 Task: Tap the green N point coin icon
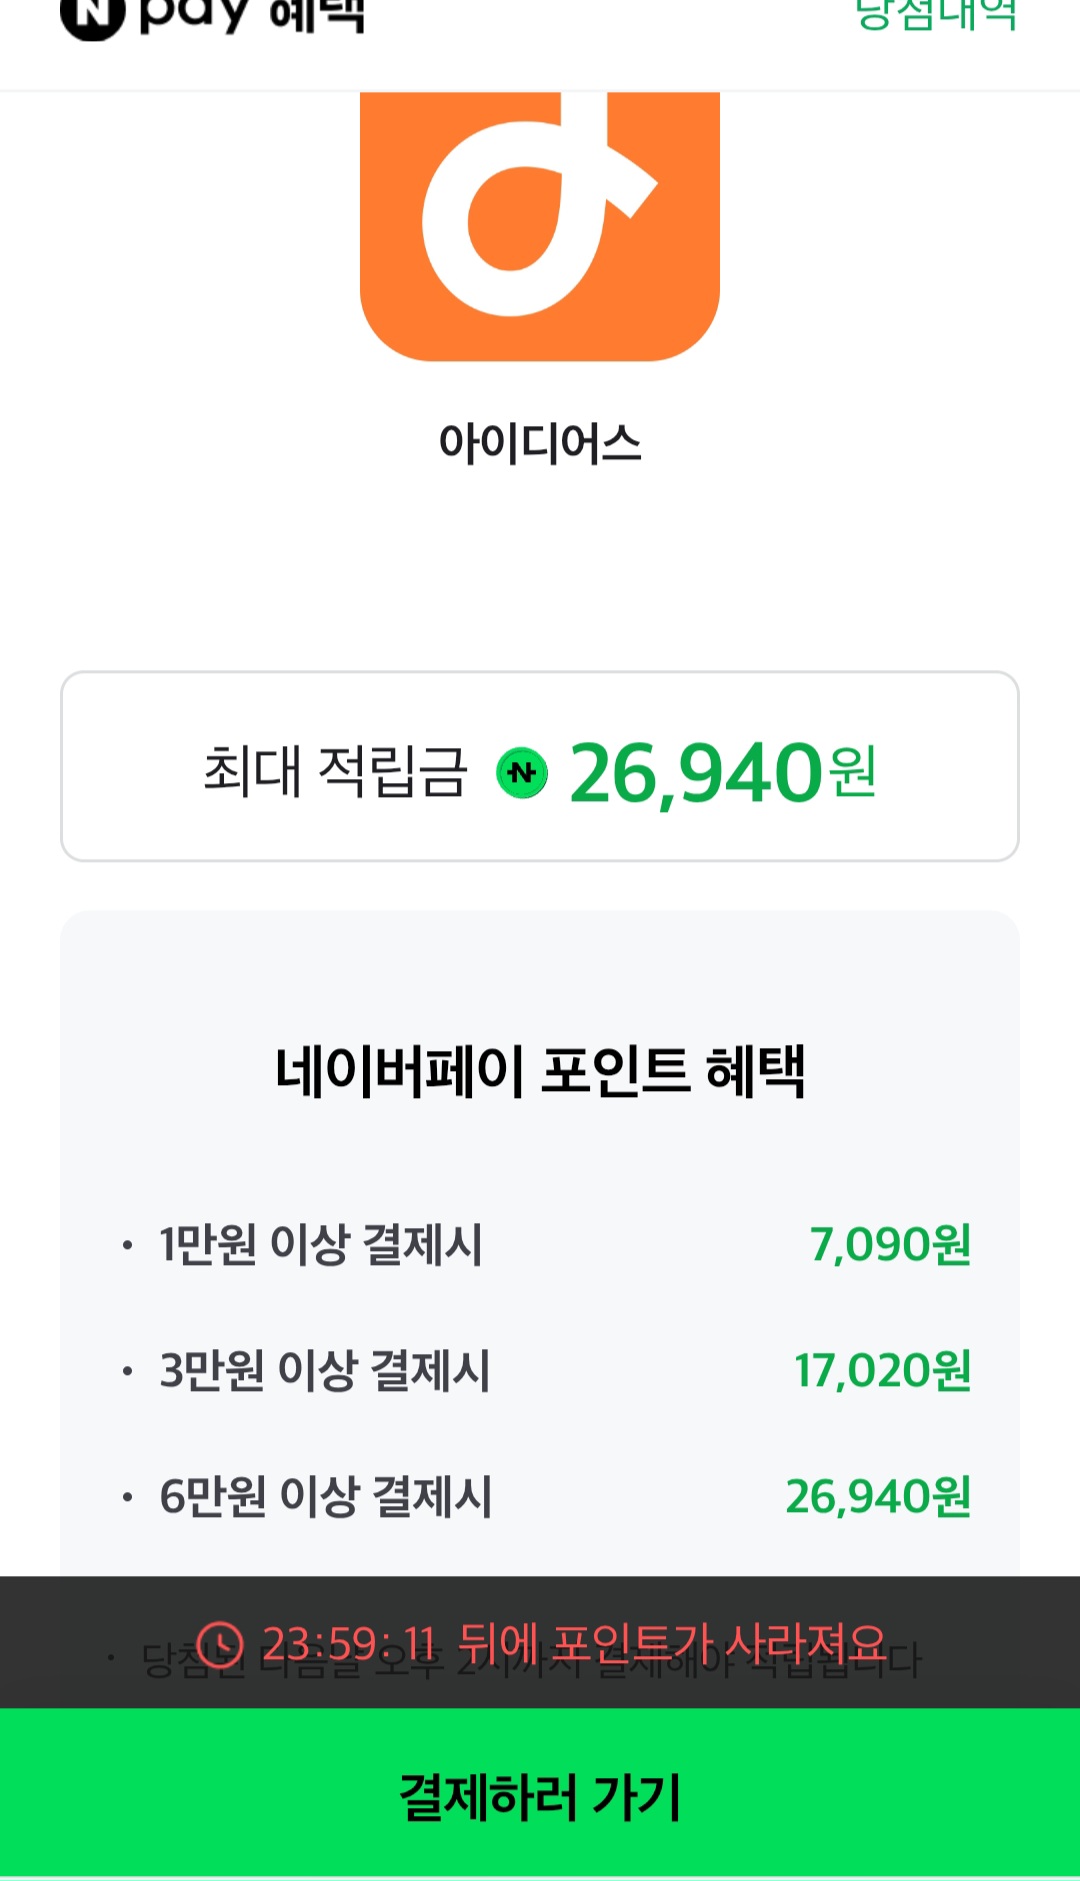point(522,773)
